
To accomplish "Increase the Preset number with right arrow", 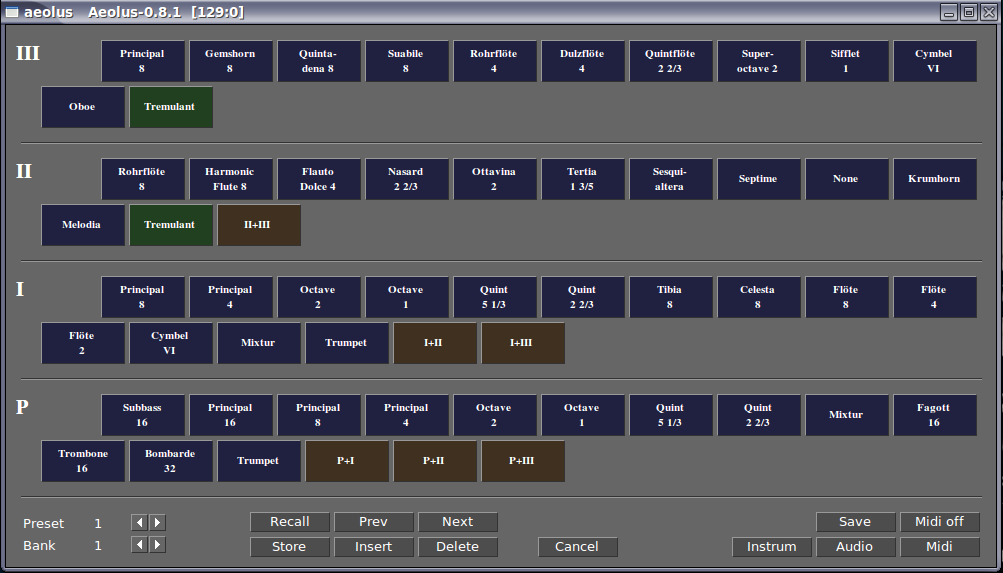I will click(x=157, y=522).
